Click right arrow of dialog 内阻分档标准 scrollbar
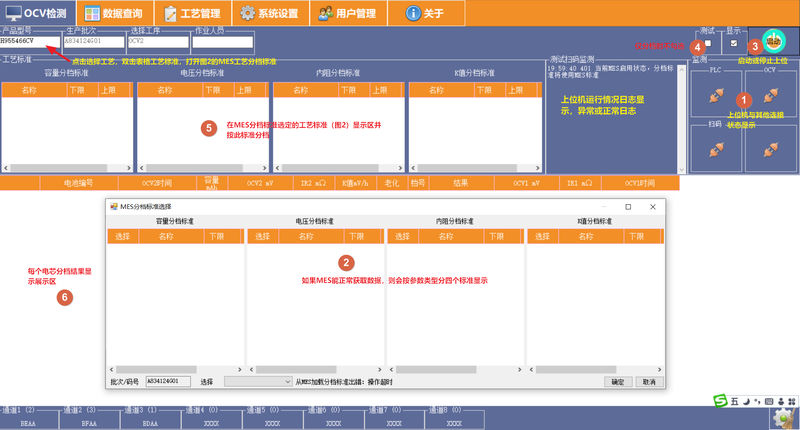The width and height of the screenshot is (800, 430). [x=519, y=370]
